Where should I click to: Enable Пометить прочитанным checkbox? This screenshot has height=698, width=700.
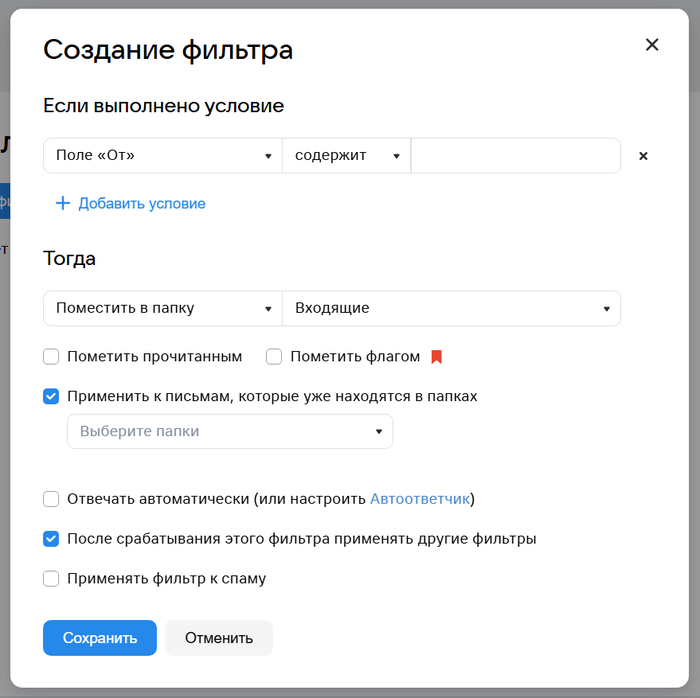[51, 357]
